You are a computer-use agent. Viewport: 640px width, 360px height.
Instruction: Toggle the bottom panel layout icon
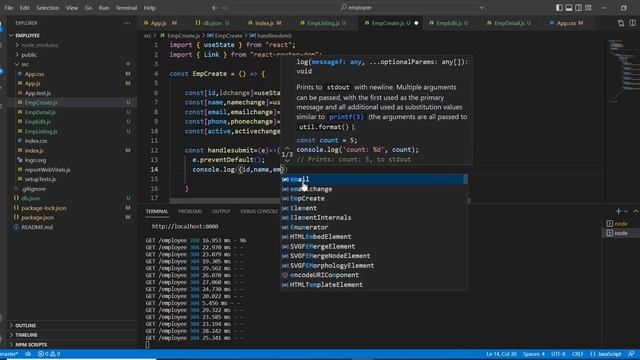(569, 8)
